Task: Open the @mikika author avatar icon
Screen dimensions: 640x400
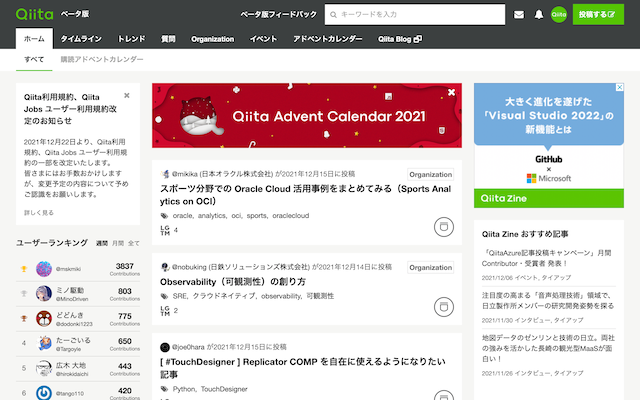Action: coord(165,174)
